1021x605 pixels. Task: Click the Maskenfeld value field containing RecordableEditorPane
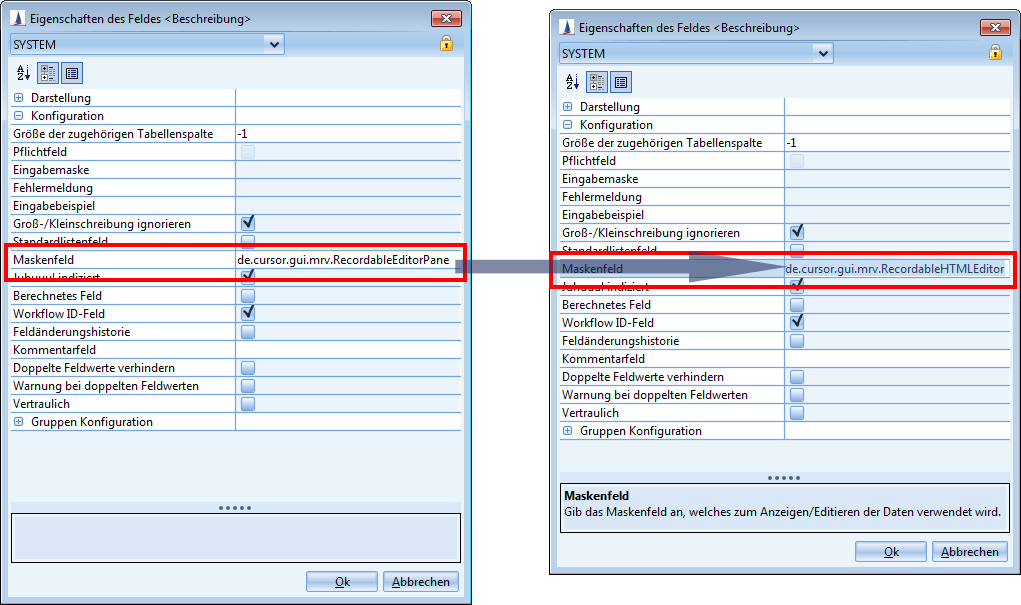348,260
